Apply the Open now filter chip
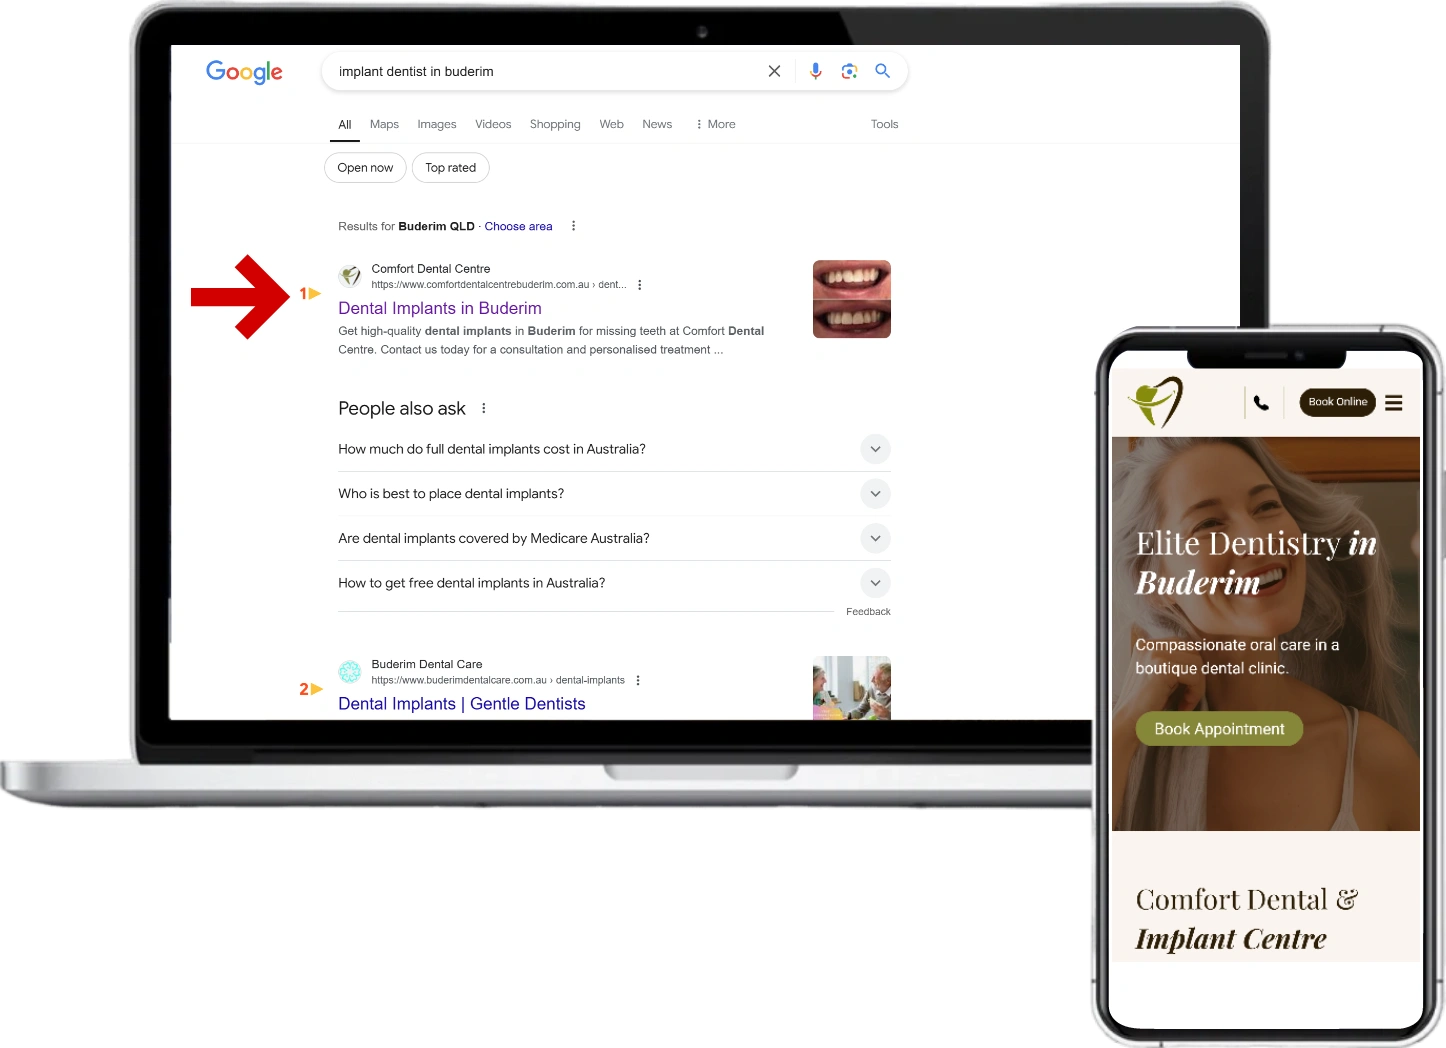1446x1048 pixels. (365, 168)
